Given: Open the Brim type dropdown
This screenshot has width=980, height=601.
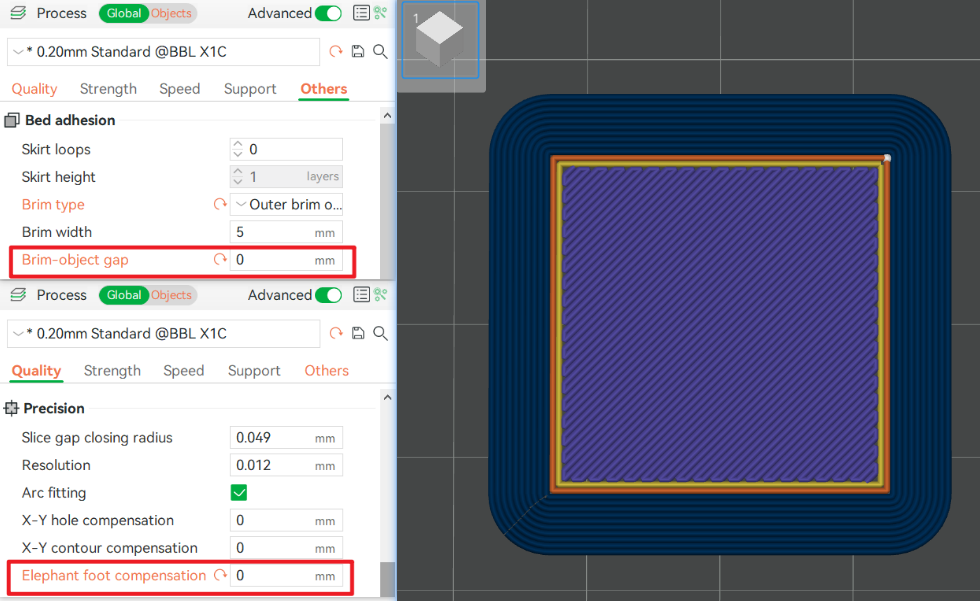Looking at the screenshot, I should tap(286, 204).
